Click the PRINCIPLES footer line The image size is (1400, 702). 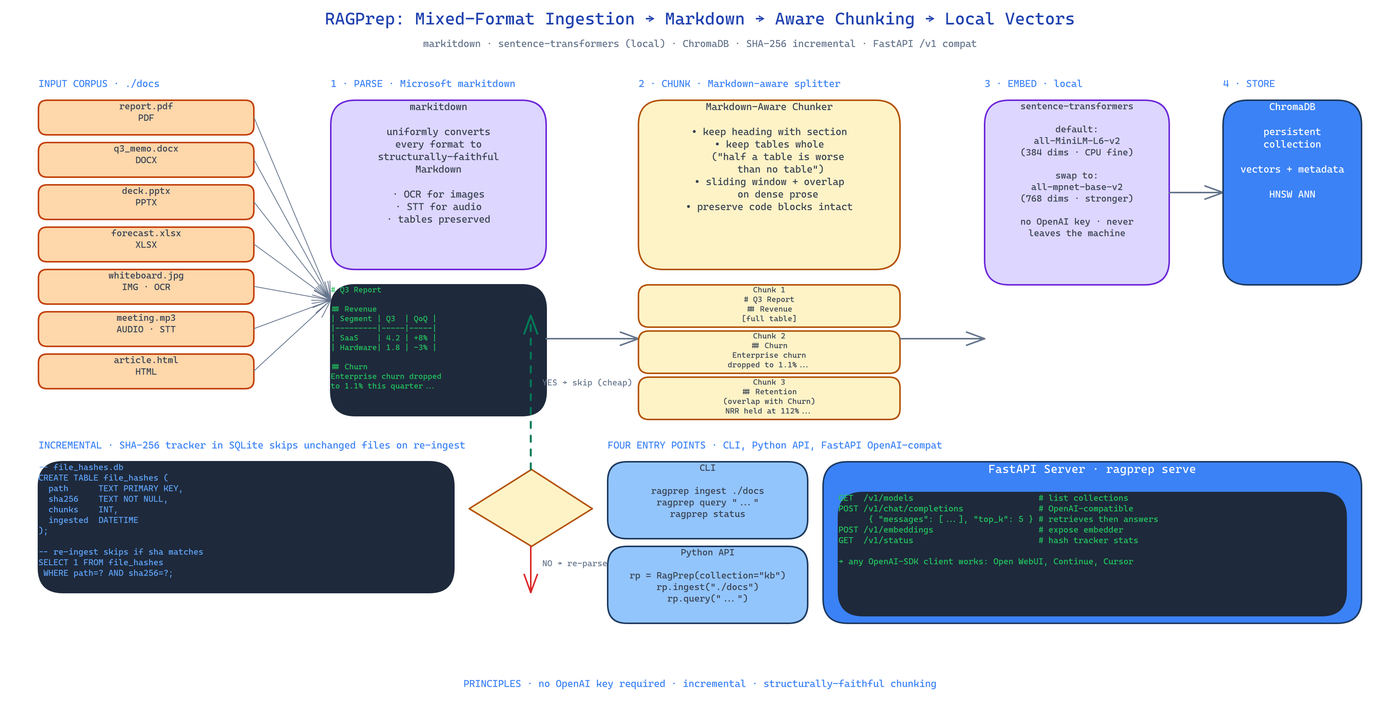(x=699, y=684)
